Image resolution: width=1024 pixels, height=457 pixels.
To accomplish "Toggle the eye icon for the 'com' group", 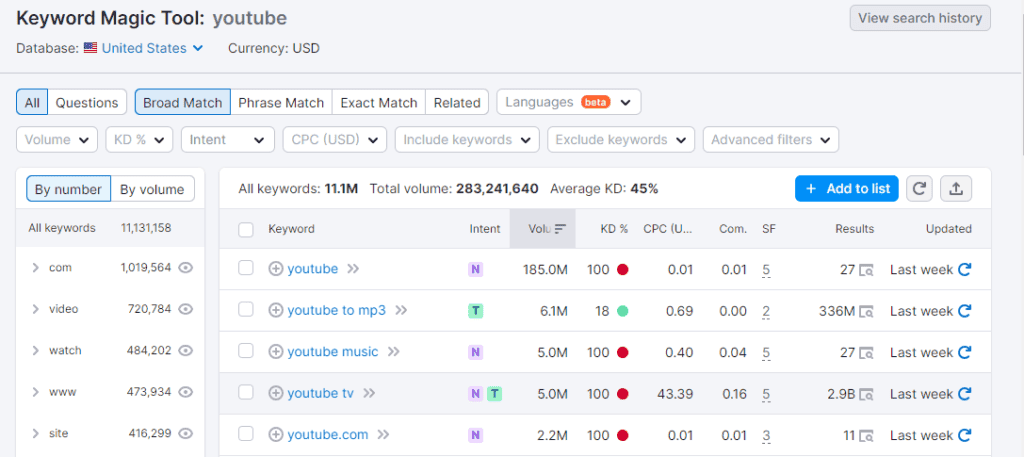I will click(x=186, y=268).
